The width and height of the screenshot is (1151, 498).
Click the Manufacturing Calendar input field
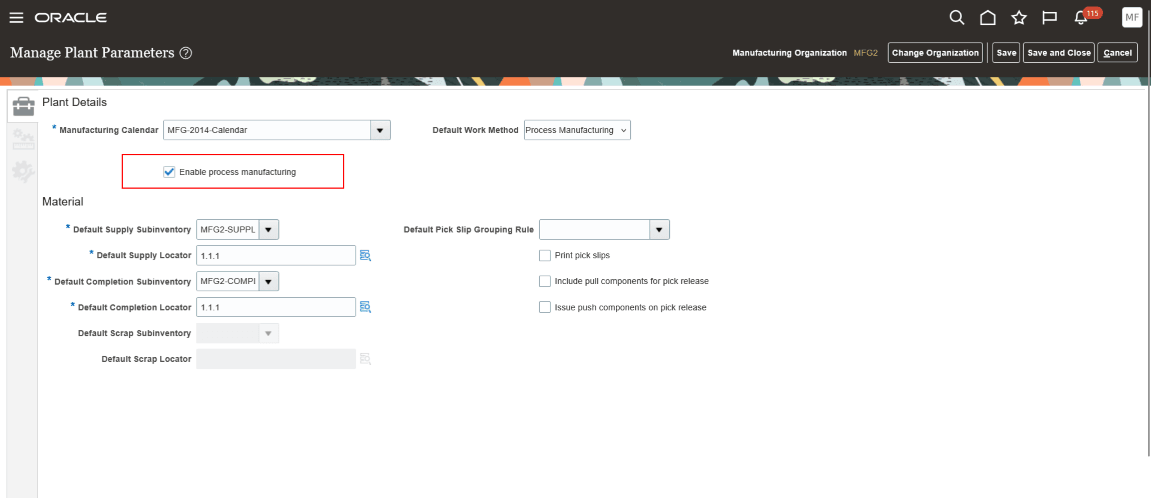point(266,130)
